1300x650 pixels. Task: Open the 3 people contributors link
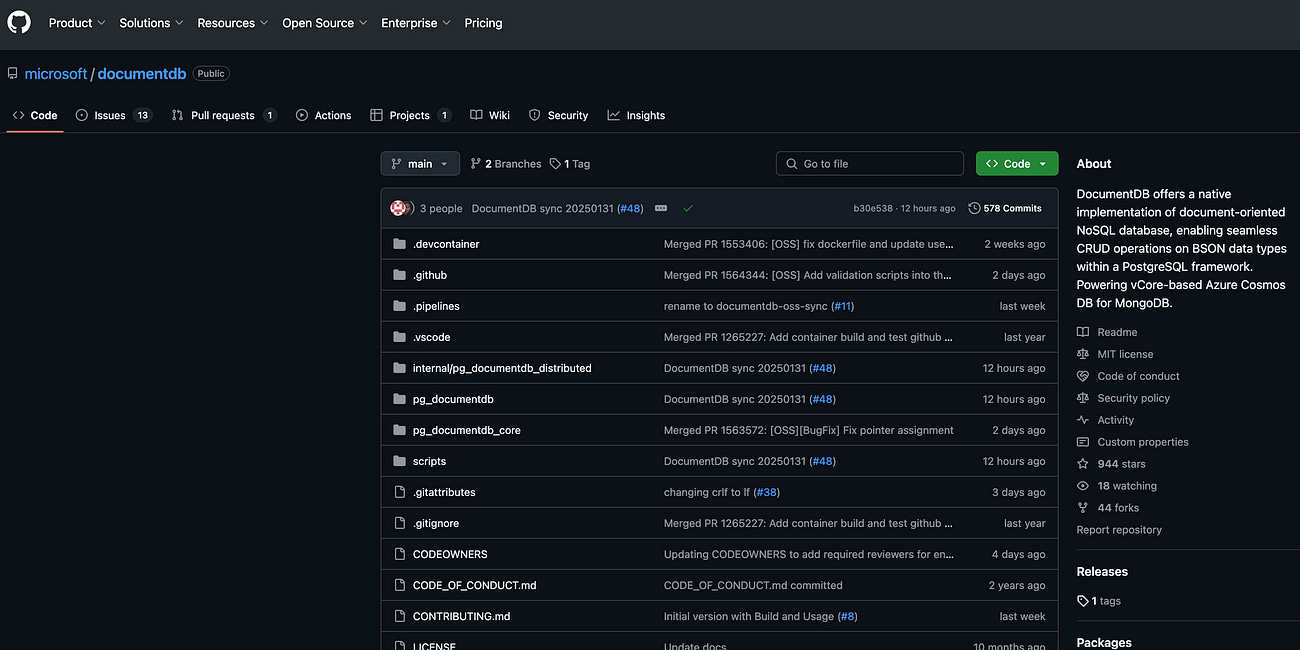(x=441, y=208)
